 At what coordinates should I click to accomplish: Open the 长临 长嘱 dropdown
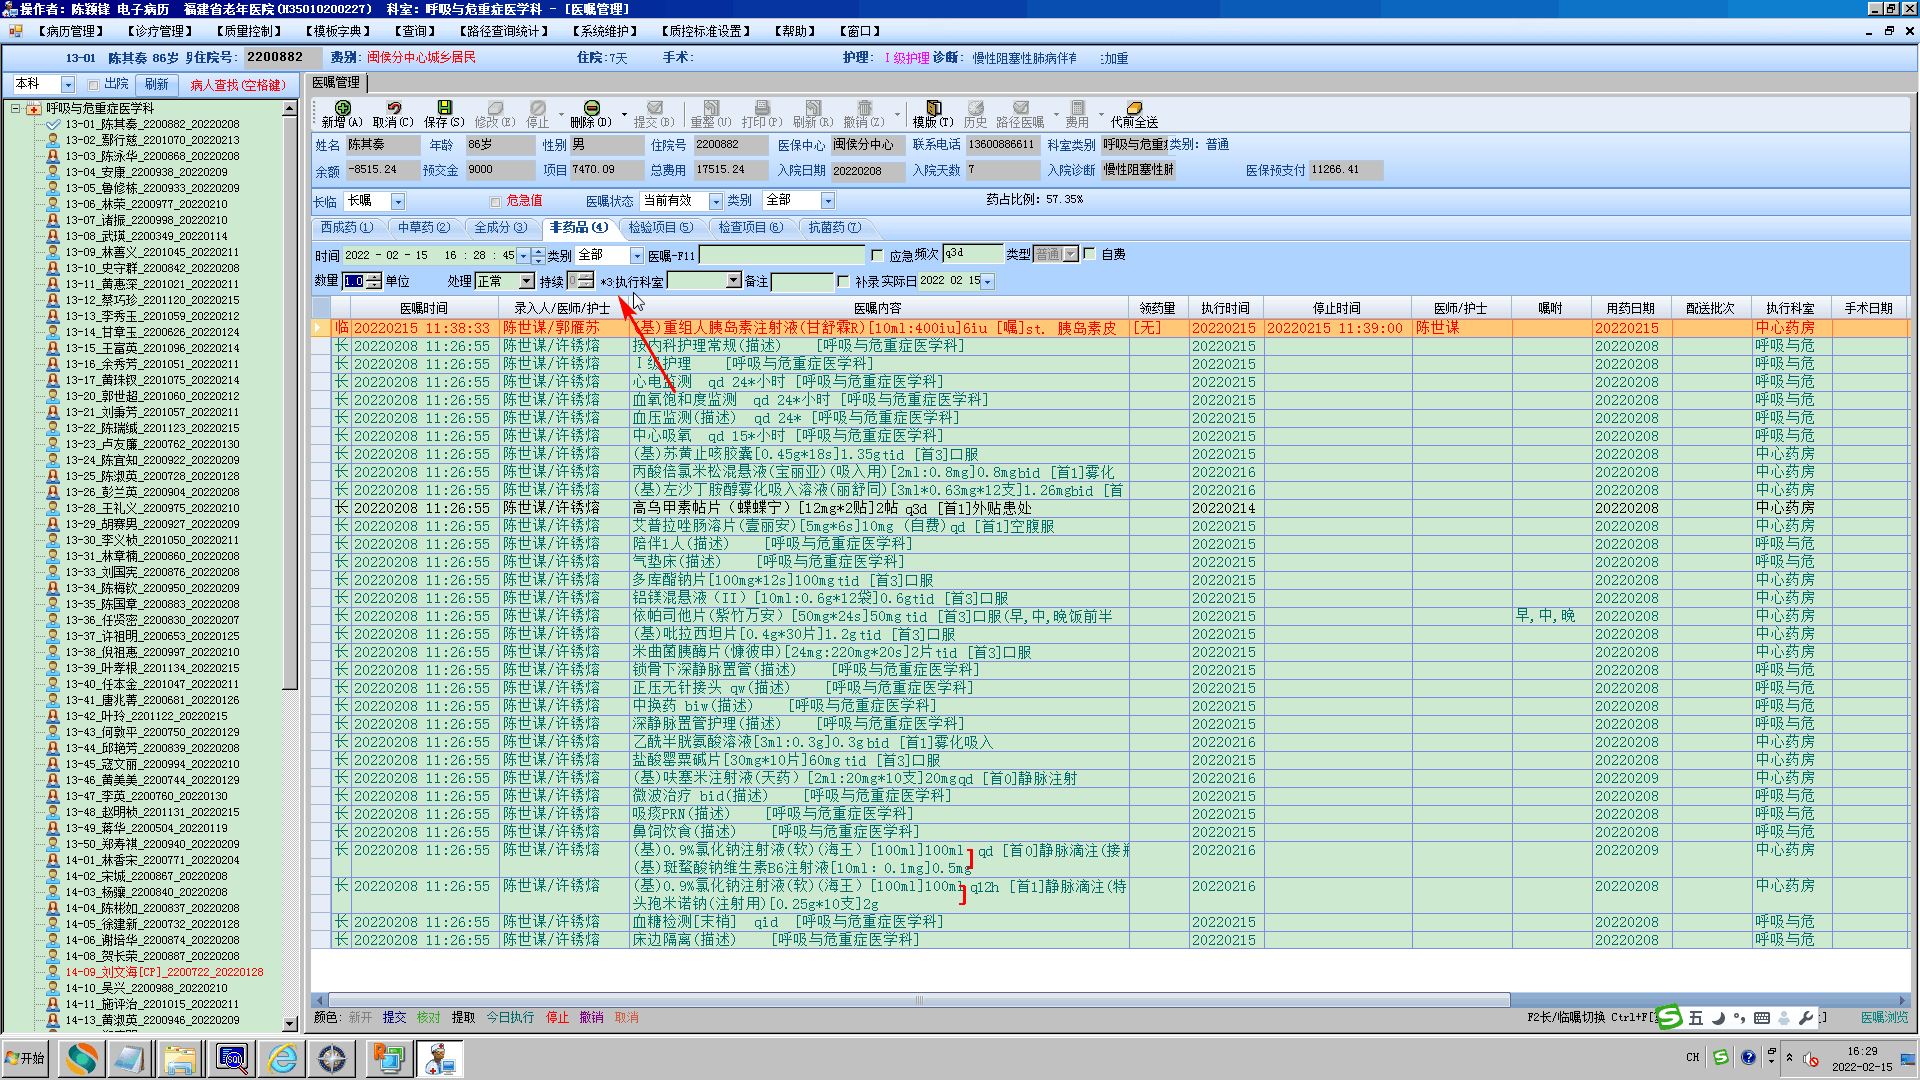pos(398,201)
